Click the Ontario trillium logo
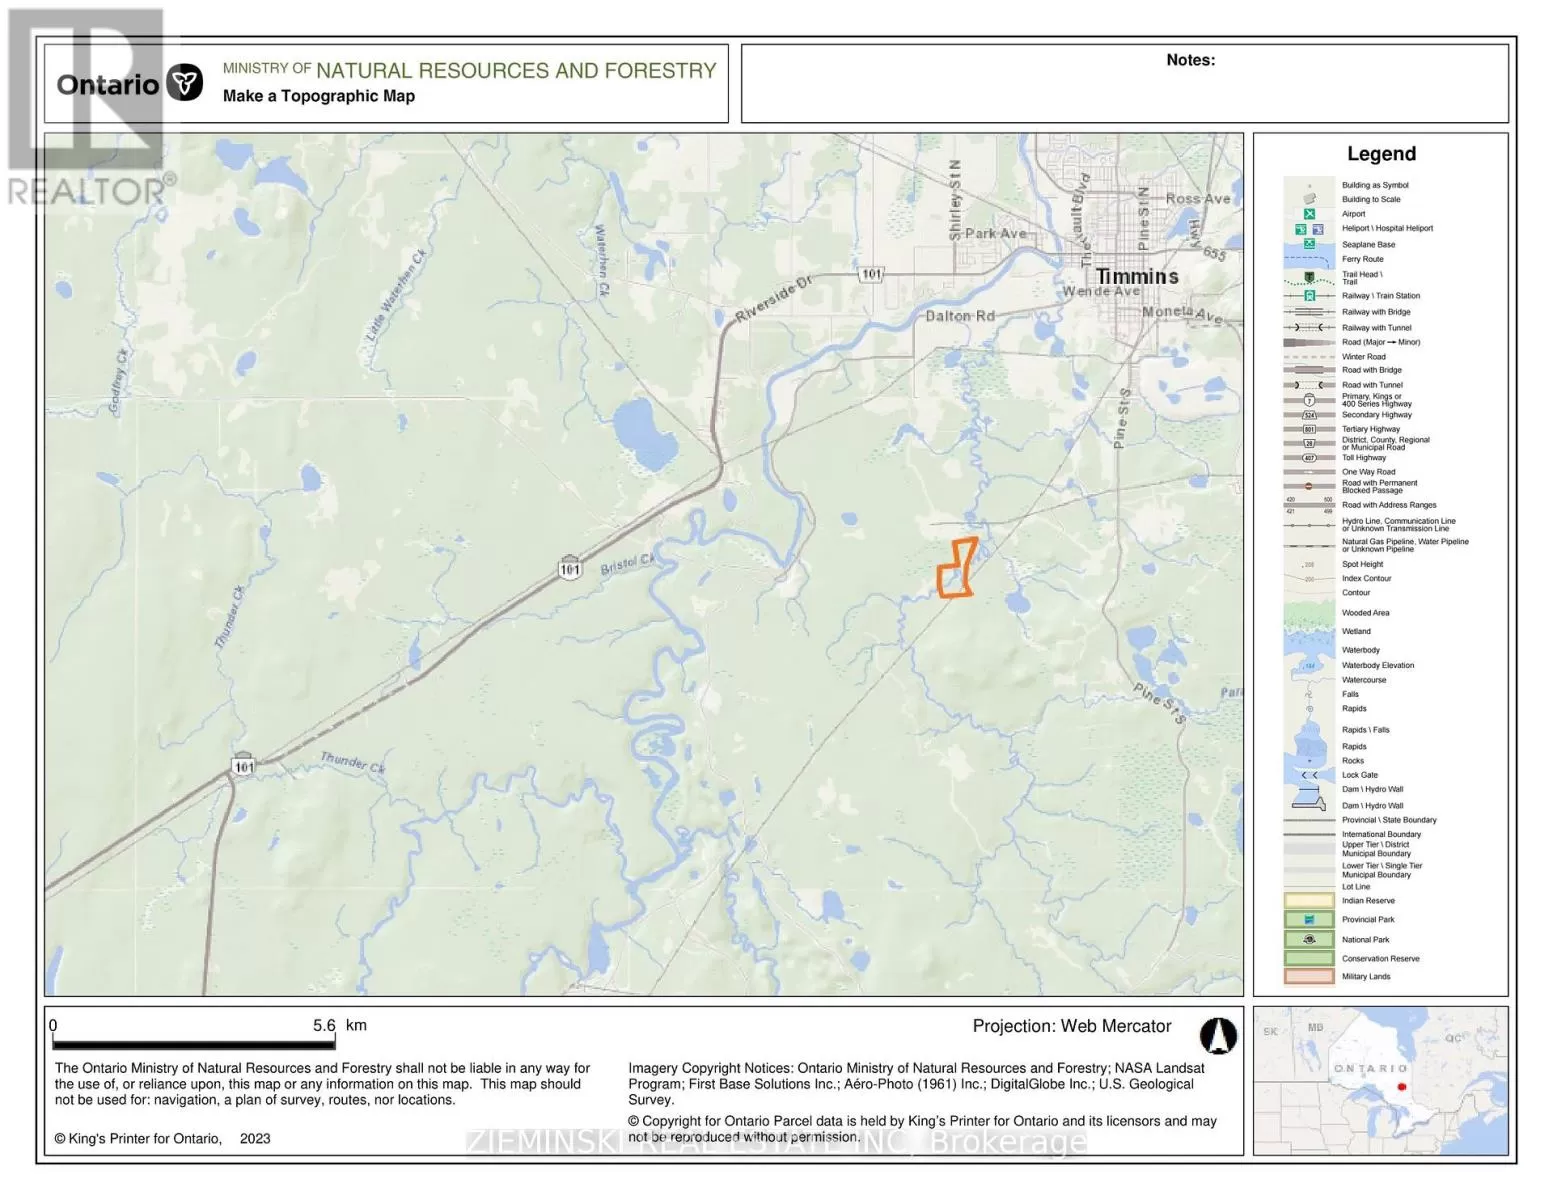The height and width of the screenshot is (1200, 1553). (184, 83)
